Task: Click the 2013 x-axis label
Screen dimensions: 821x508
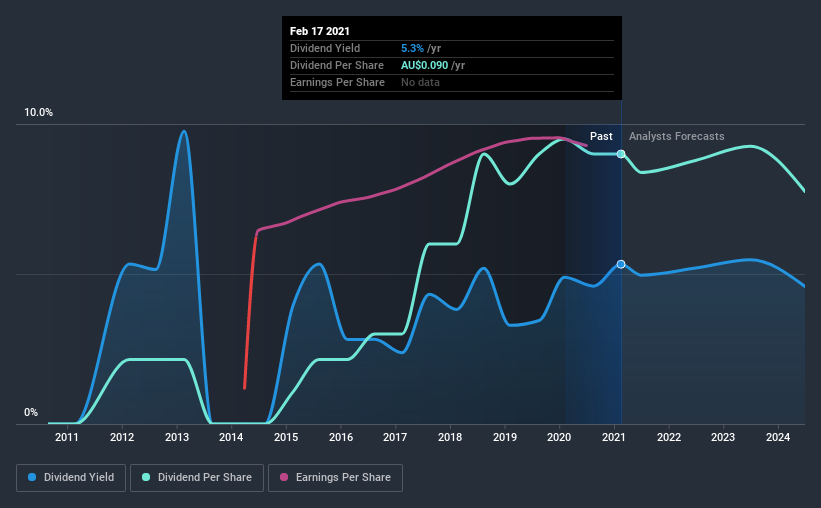Action: (177, 437)
